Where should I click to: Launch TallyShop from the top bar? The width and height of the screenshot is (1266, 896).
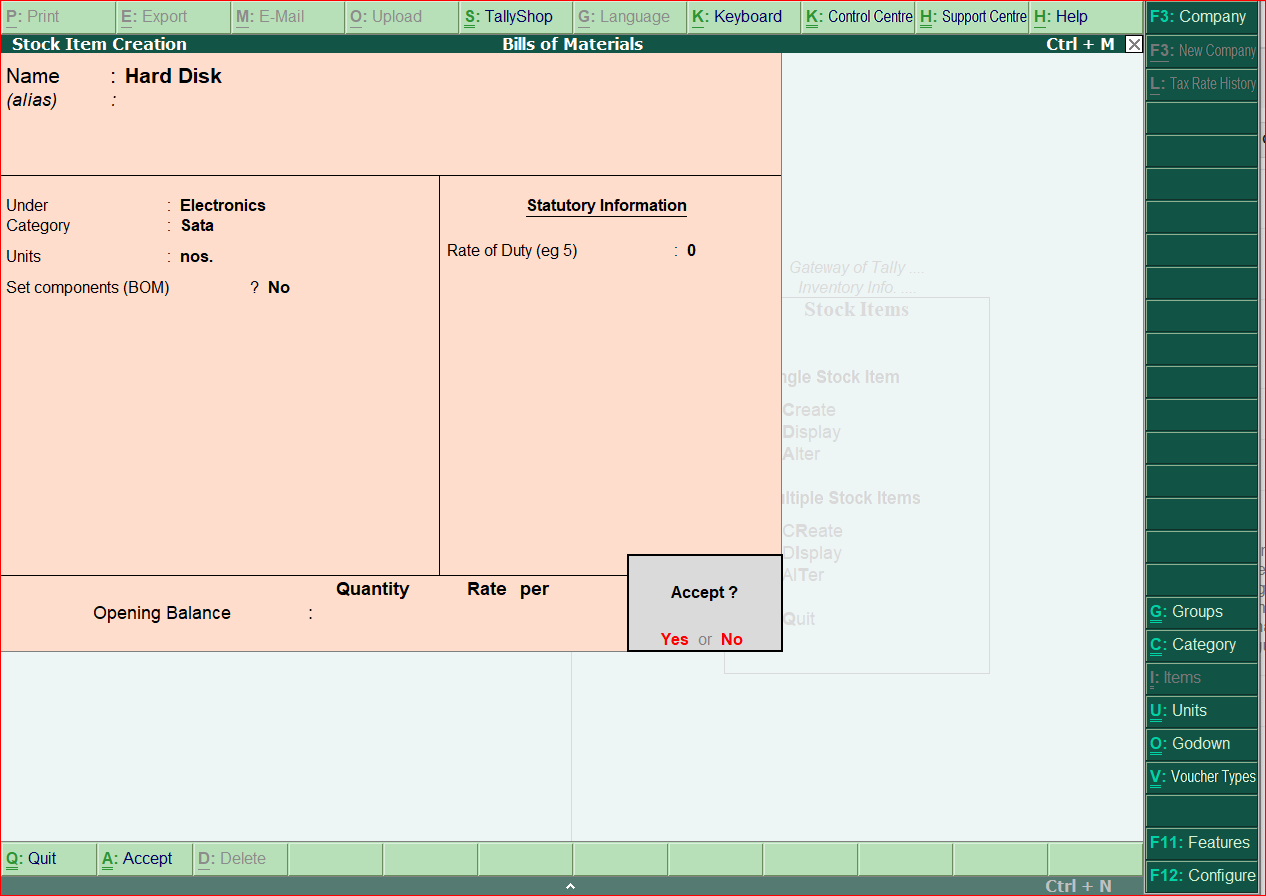(x=516, y=17)
